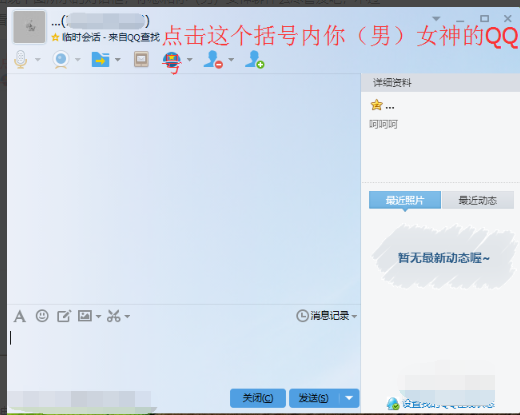Switch to 最近动态 tab
This screenshot has height=415, width=520.
pyautogui.click(x=478, y=200)
